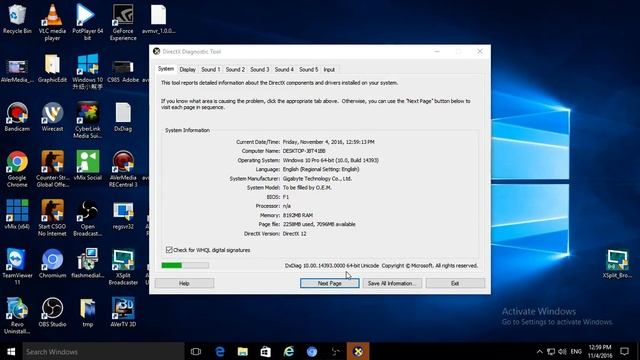
Task: Open File Explorer from taskbar
Action: [243, 351]
